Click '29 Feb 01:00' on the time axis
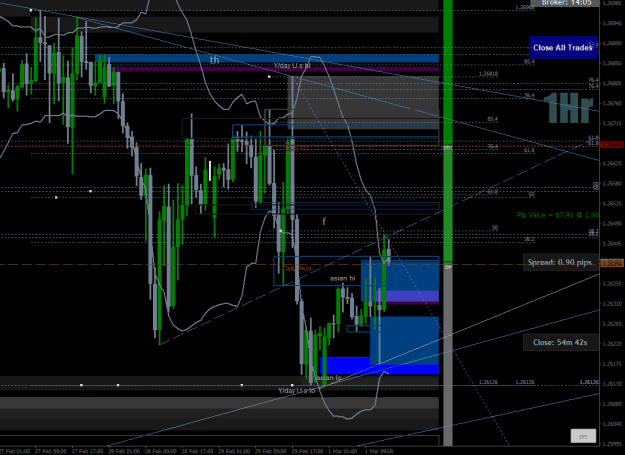625x455 pixels. [x=234, y=451]
